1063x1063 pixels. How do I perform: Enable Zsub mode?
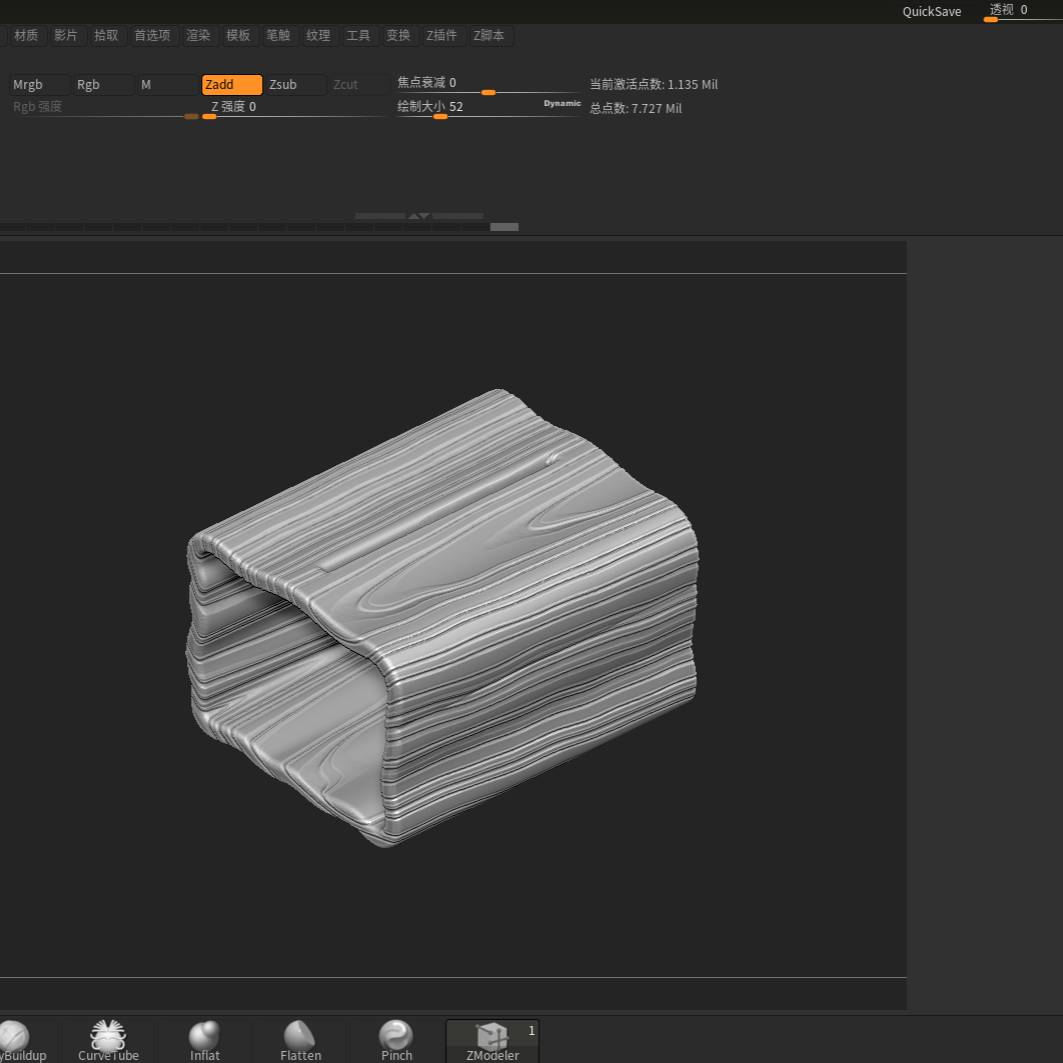(295, 85)
